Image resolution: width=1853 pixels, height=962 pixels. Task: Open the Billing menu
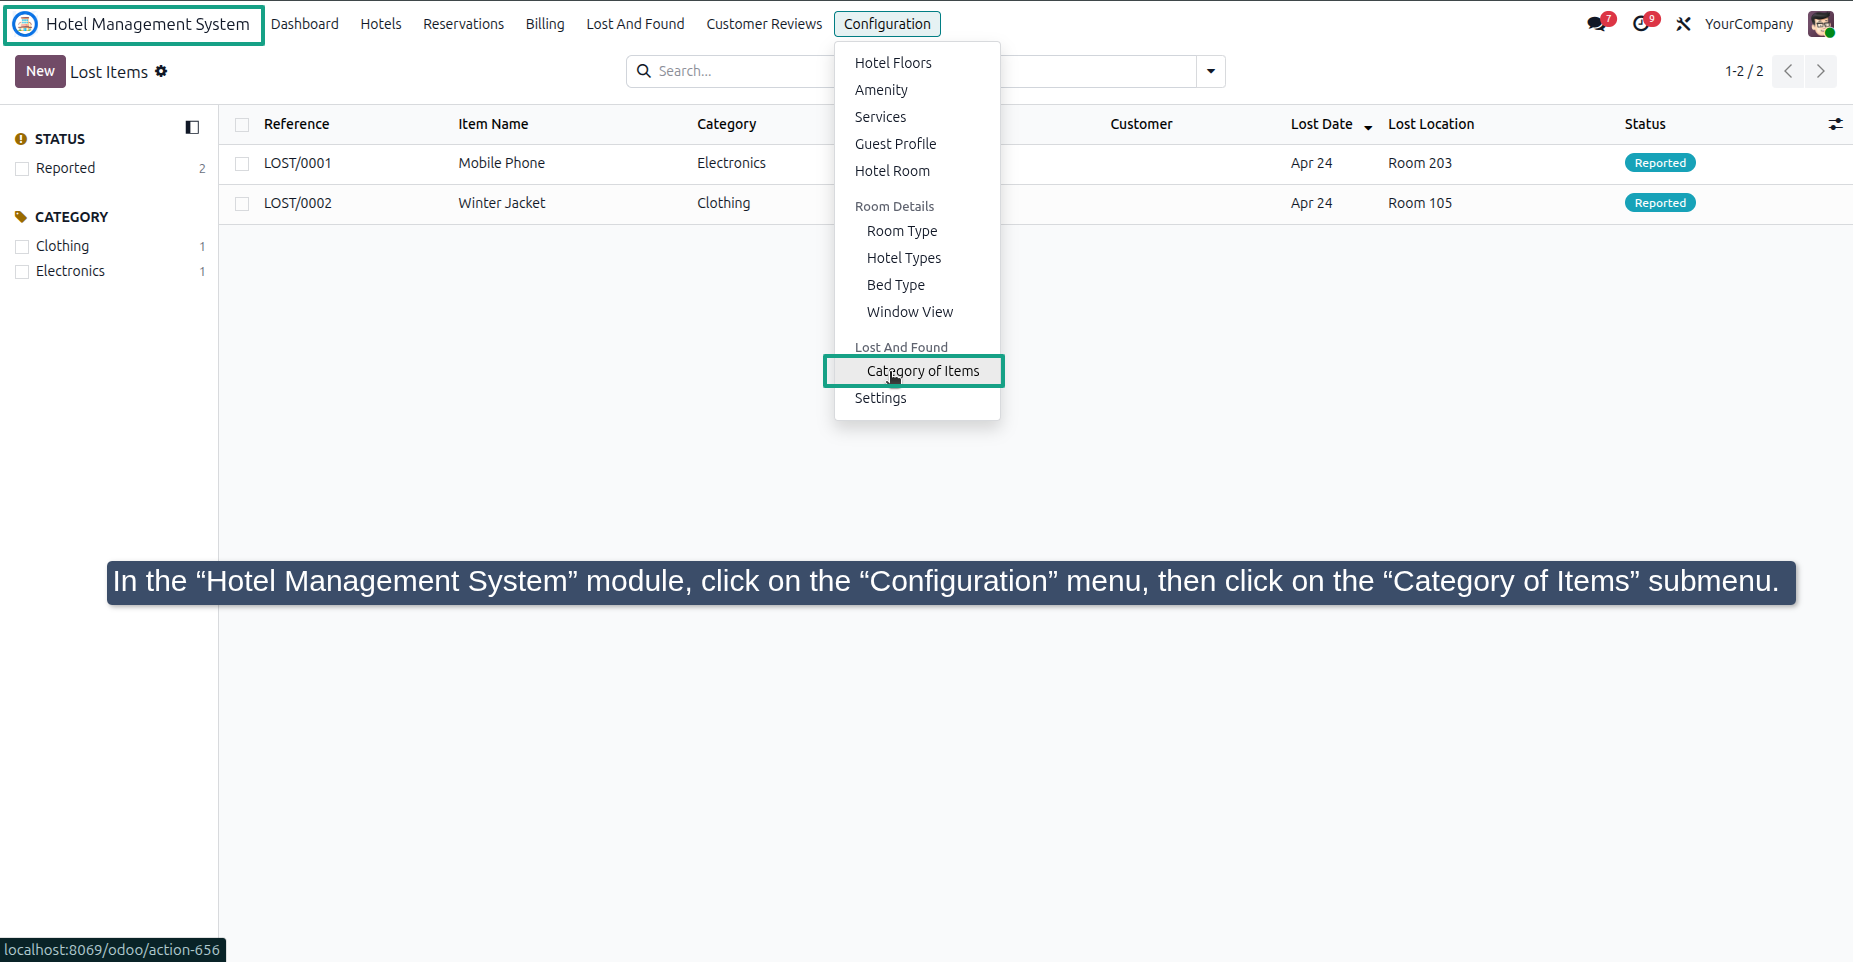click(545, 24)
